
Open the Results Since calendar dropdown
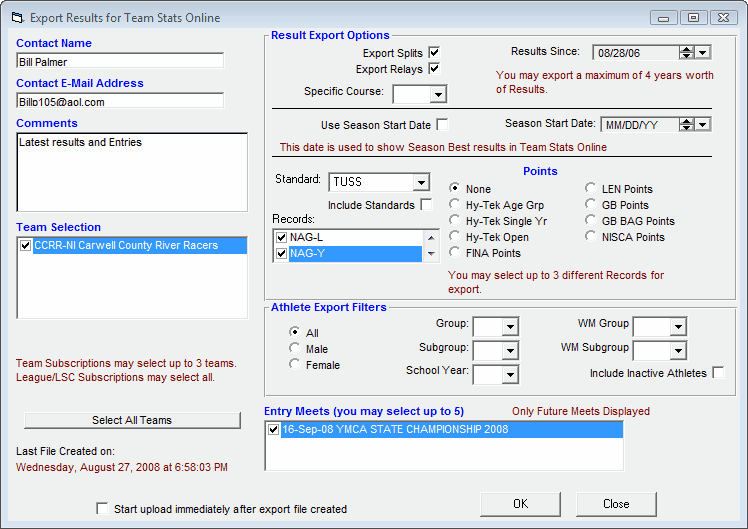tap(702, 53)
